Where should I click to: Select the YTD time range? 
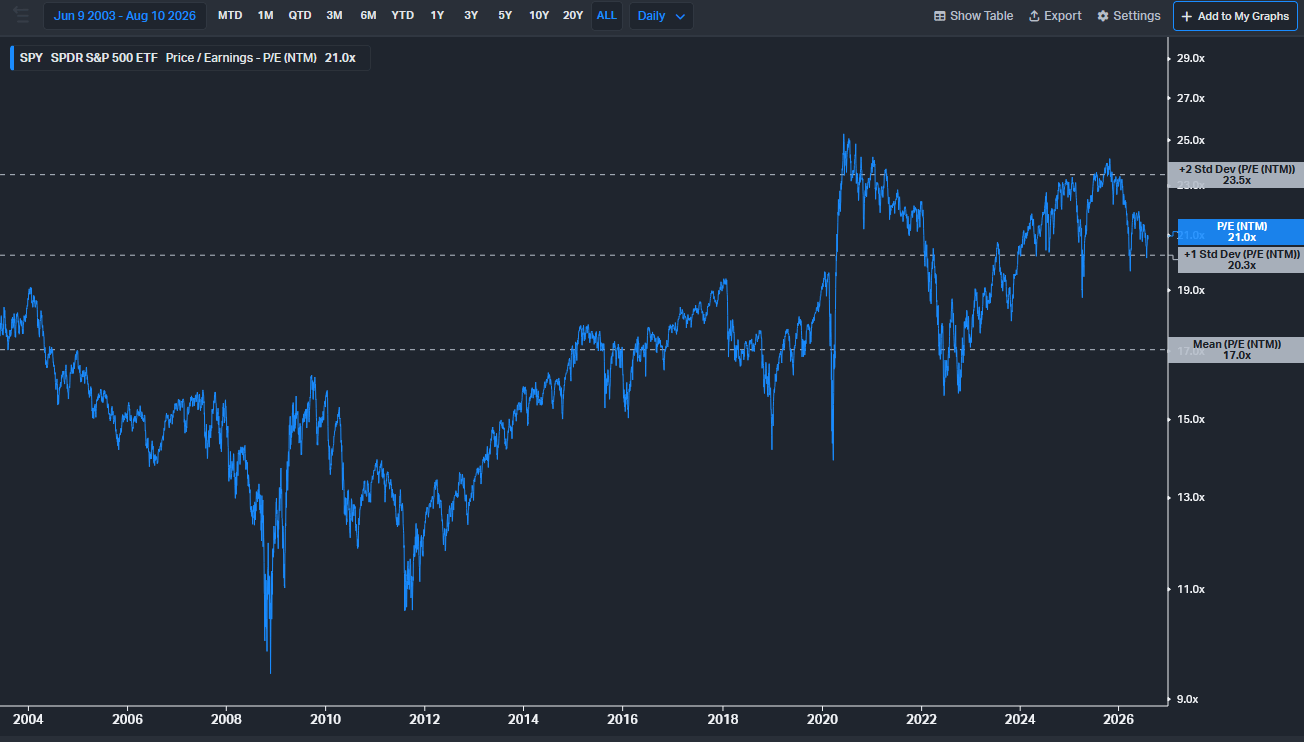tap(402, 16)
